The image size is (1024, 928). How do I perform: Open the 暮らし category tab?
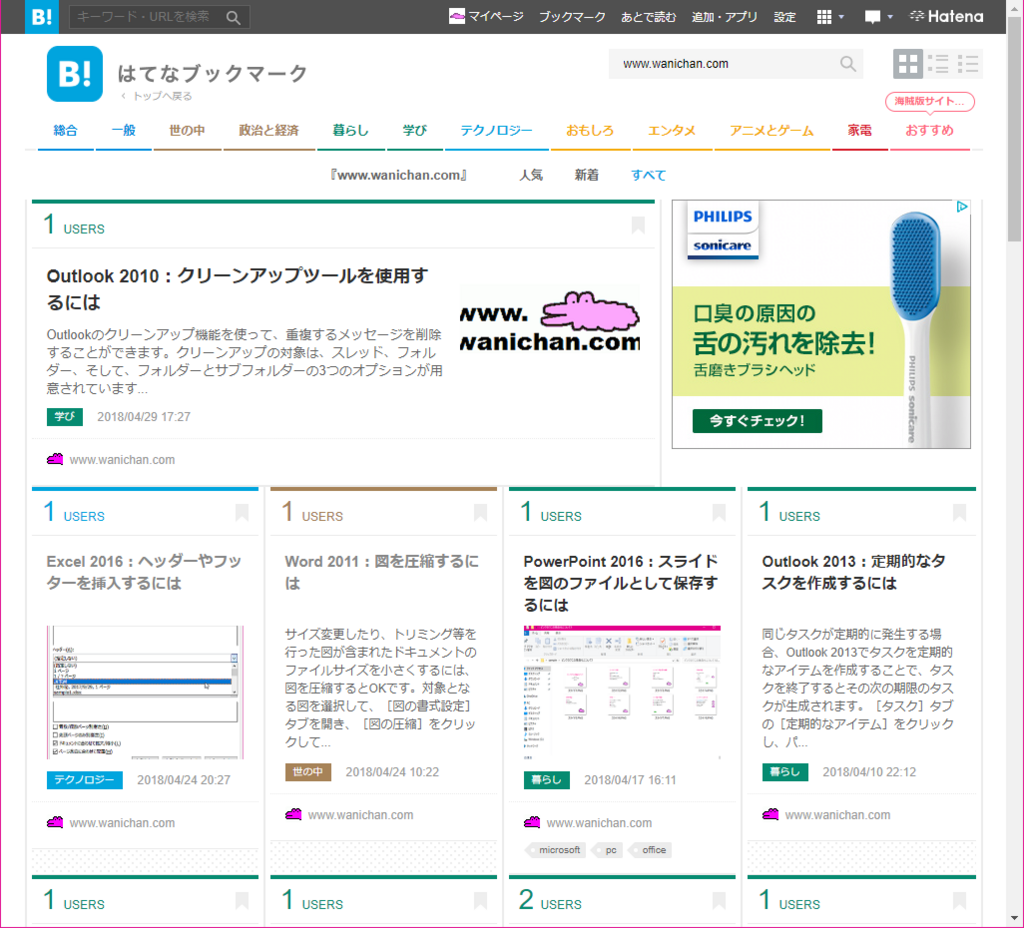pos(351,131)
